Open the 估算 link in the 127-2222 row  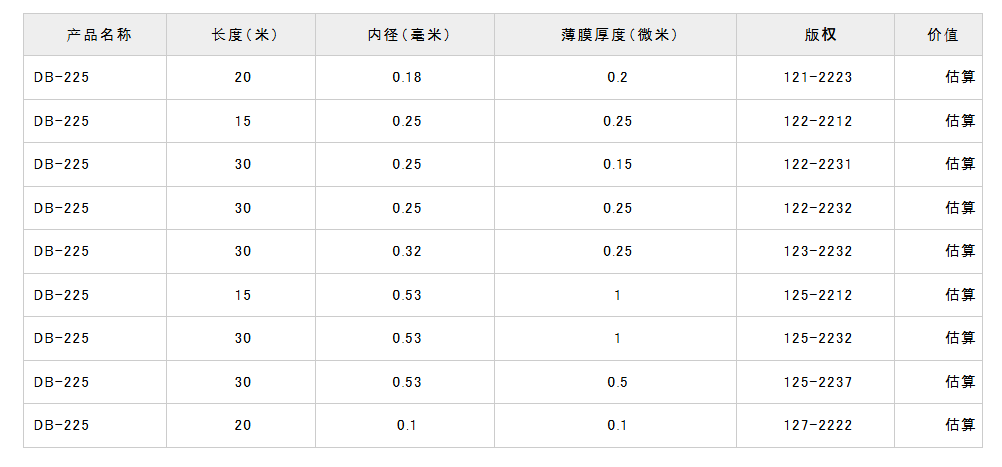pos(960,425)
